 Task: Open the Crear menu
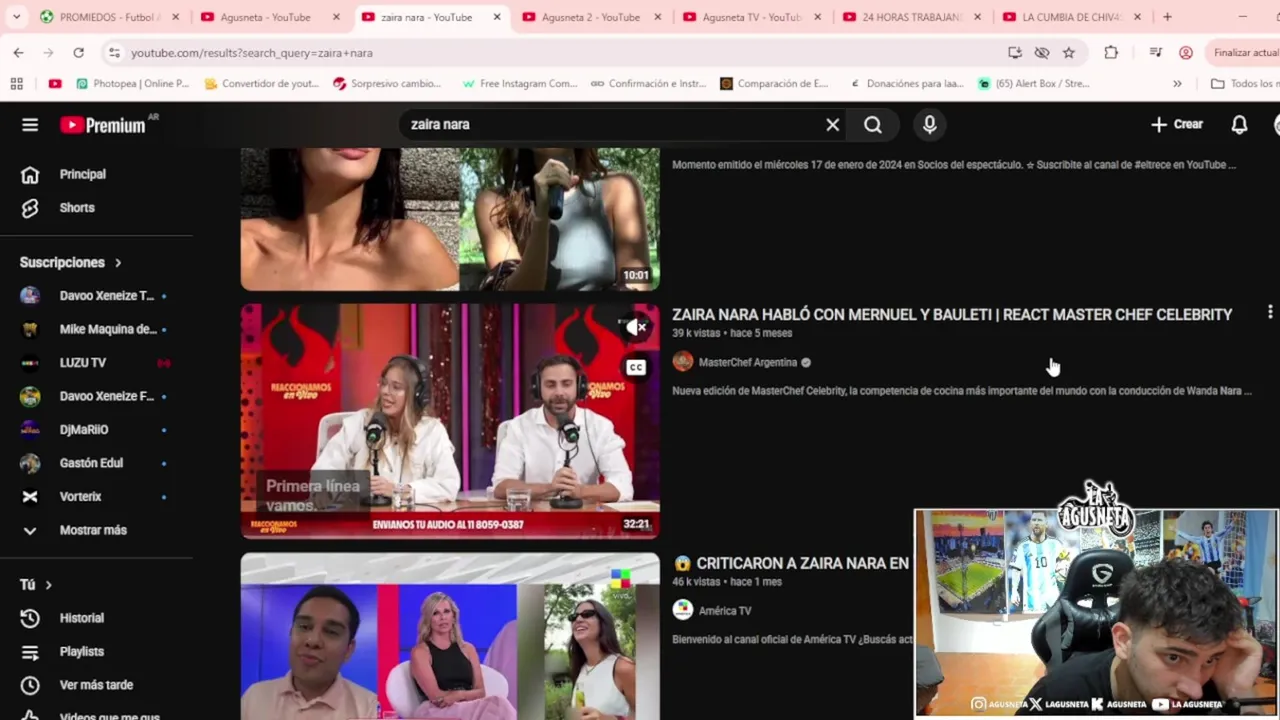[x=1177, y=124]
